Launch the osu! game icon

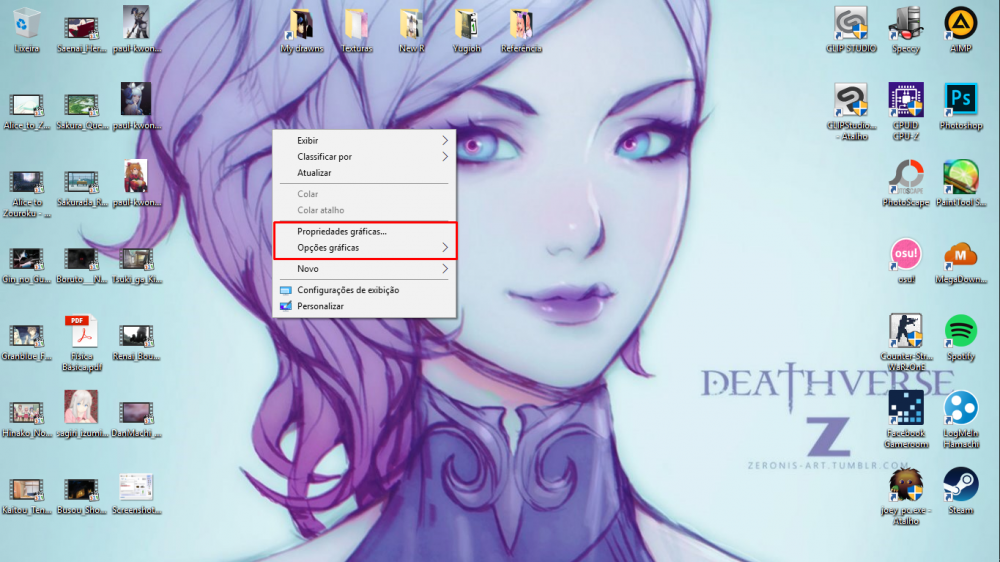click(906, 262)
